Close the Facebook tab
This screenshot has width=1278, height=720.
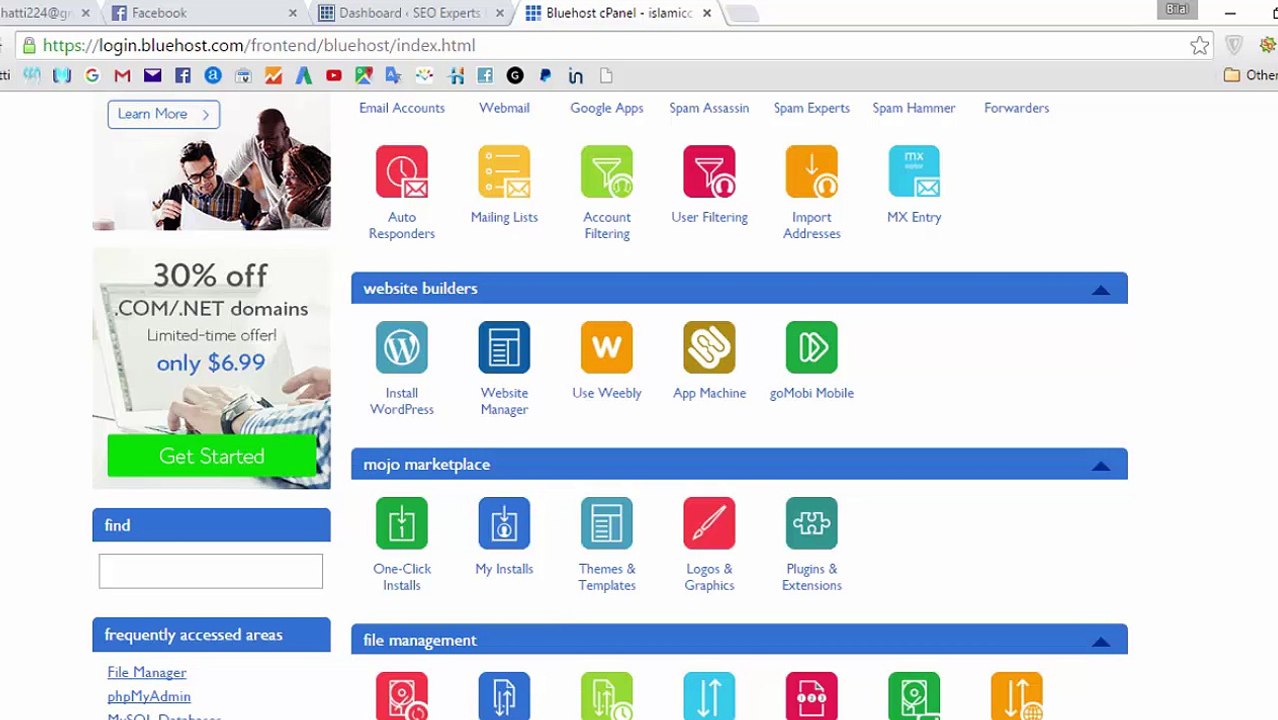pyautogui.click(x=293, y=13)
